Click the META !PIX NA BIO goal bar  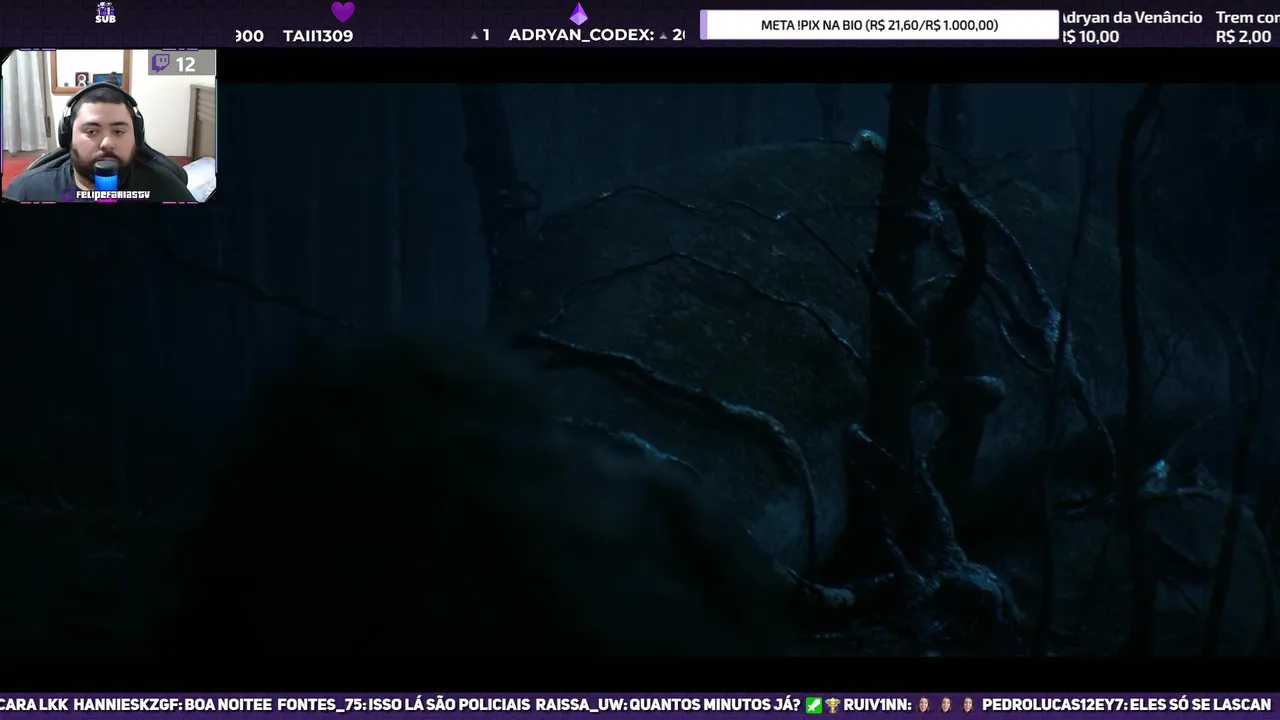tap(879, 25)
